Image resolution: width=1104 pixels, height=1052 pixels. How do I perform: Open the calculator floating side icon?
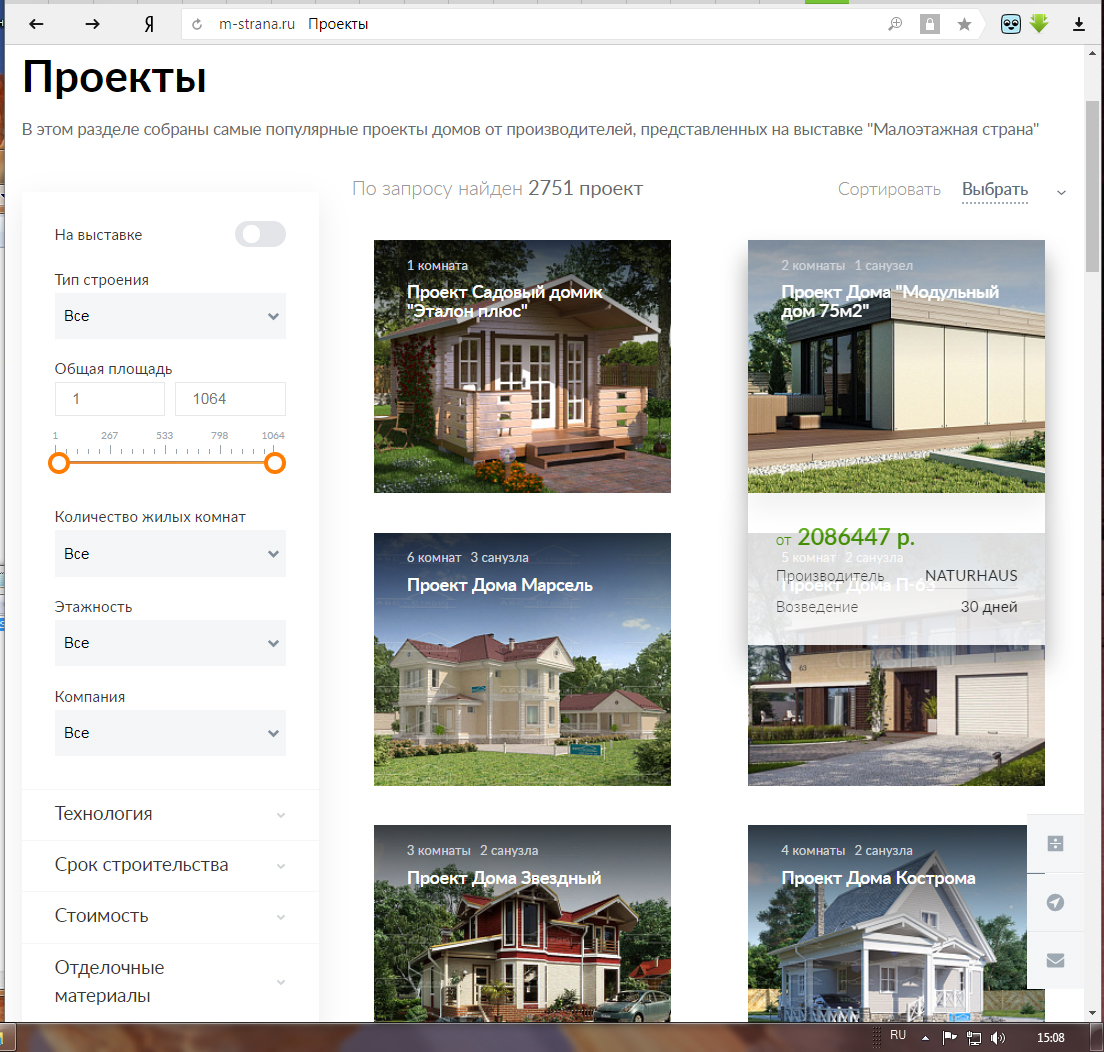pyautogui.click(x=1055, y=844)
